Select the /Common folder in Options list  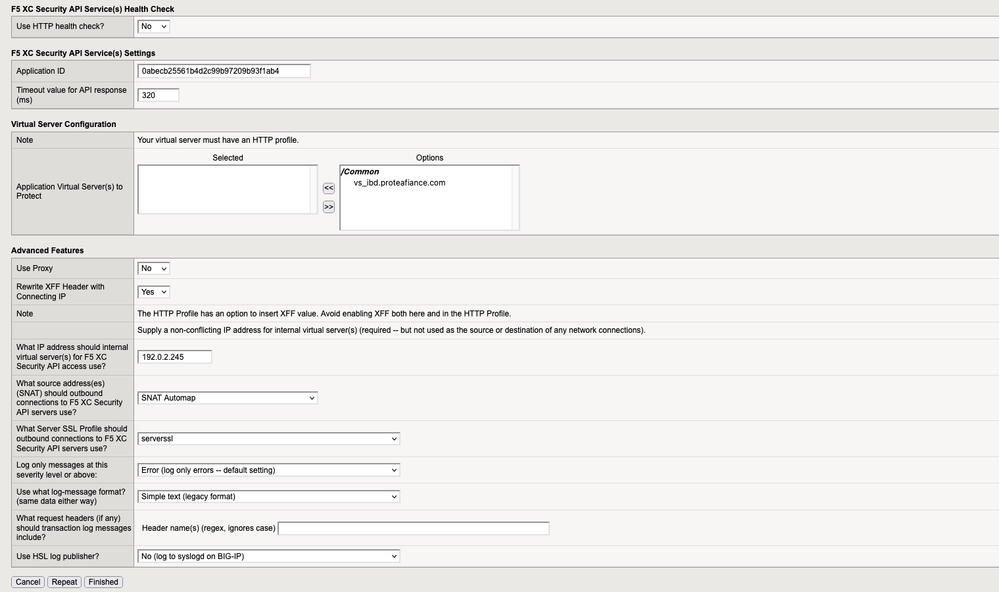click(360, 172)
